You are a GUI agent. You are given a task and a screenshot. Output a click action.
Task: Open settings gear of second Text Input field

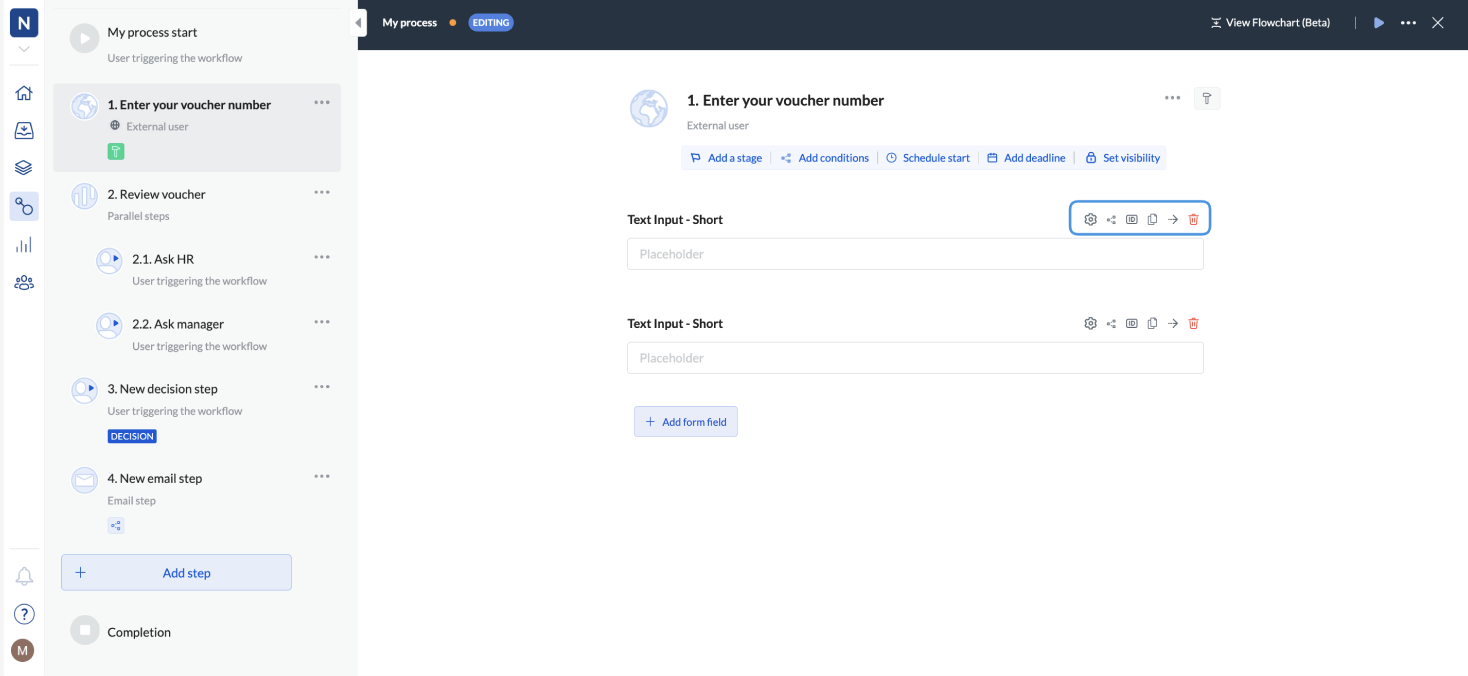pyautogui.click(x=1090, y=323)
